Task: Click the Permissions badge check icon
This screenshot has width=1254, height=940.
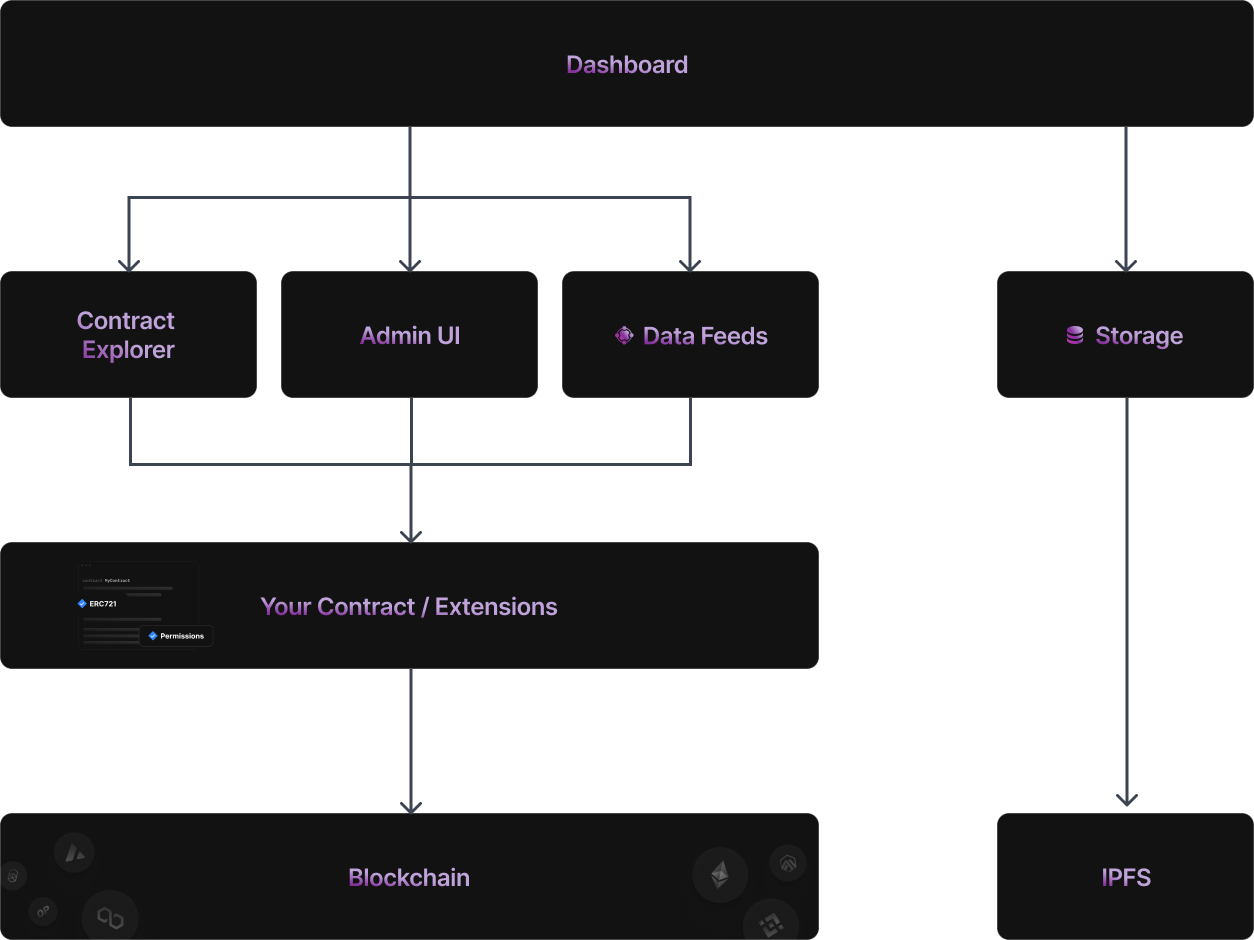Action: coord(153,636)
